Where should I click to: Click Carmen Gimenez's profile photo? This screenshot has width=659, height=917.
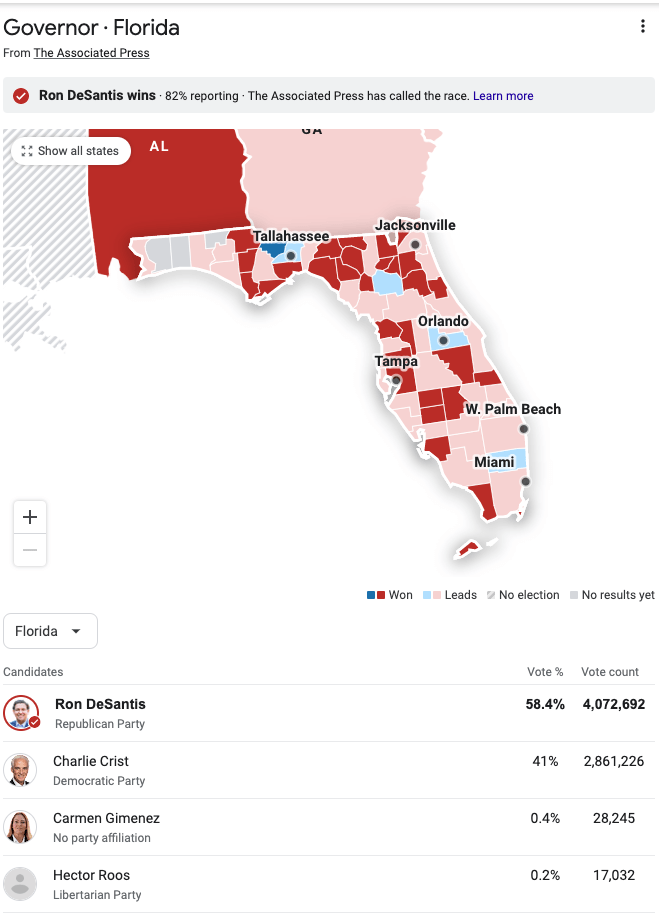[20, 827]
